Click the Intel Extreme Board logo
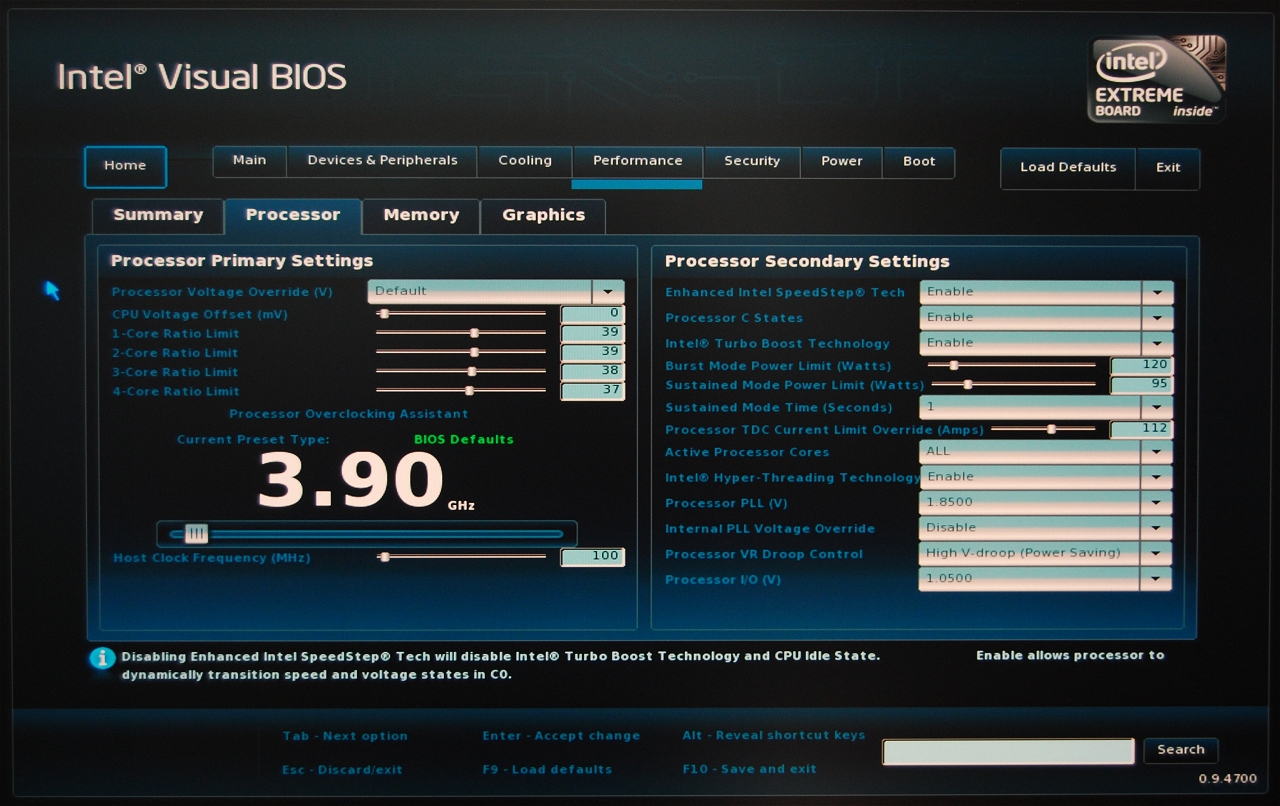 (1157, 80)
